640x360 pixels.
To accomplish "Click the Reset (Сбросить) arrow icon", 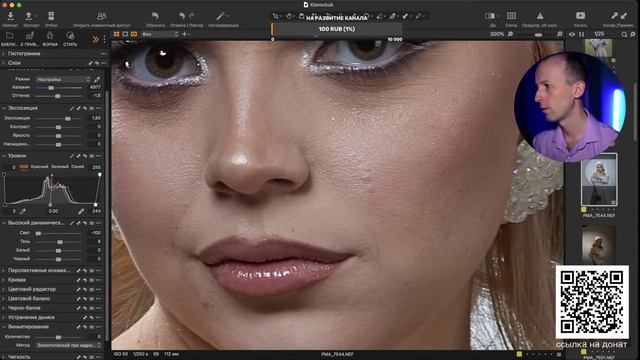I will click(x=155, y=16).
